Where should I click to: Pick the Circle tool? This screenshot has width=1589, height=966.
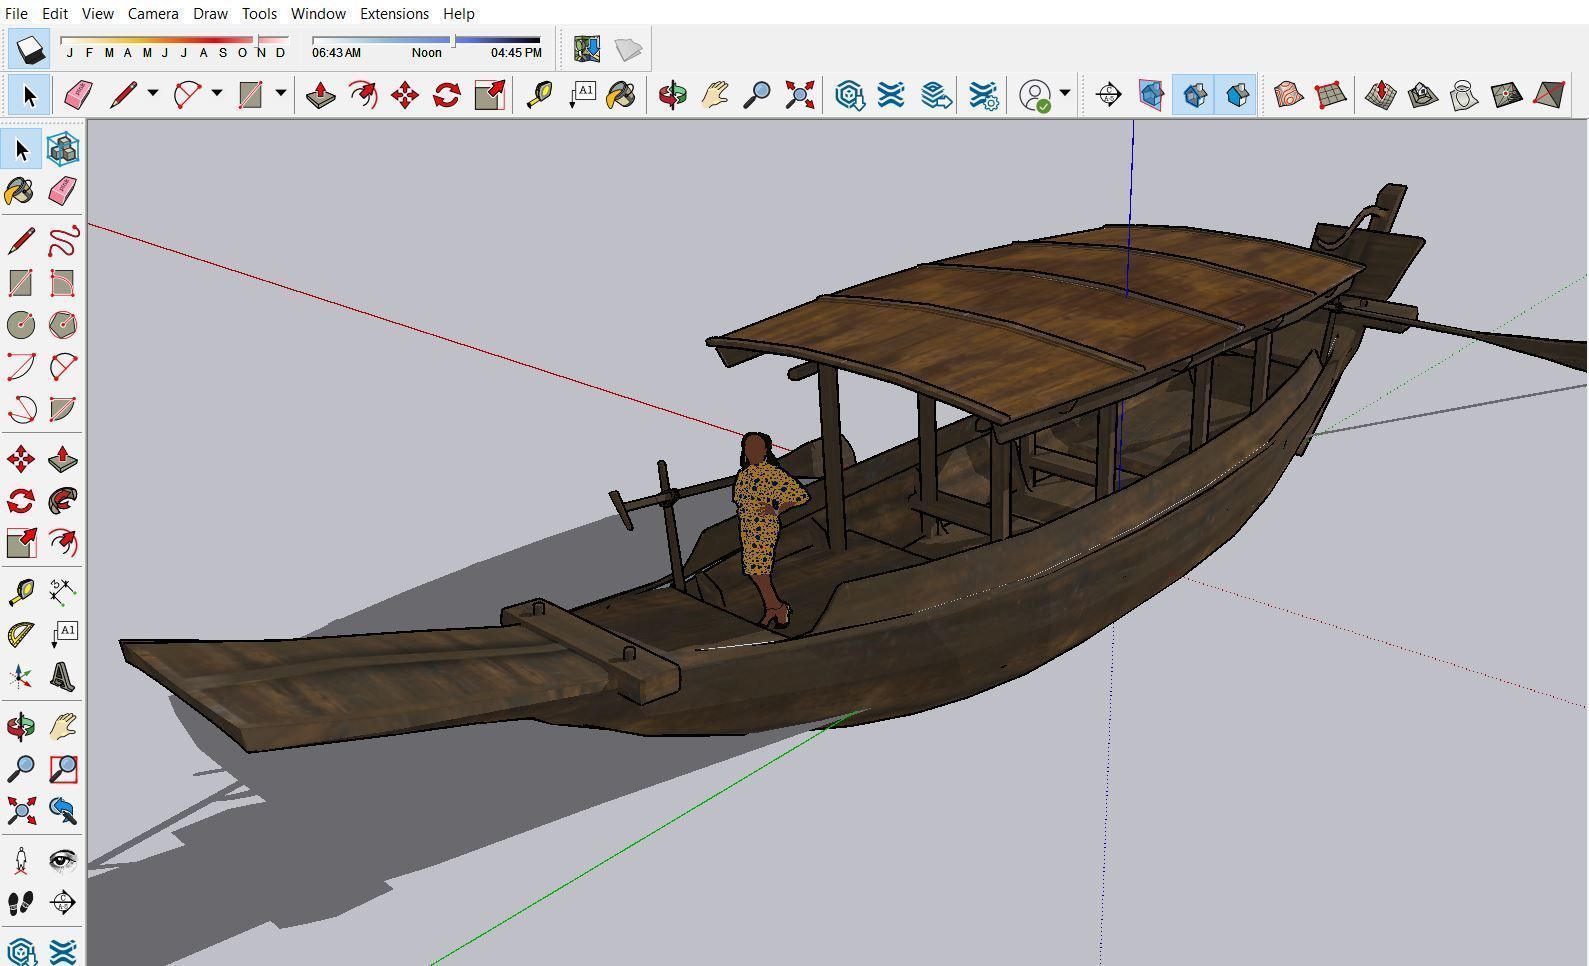coord(21,325)
